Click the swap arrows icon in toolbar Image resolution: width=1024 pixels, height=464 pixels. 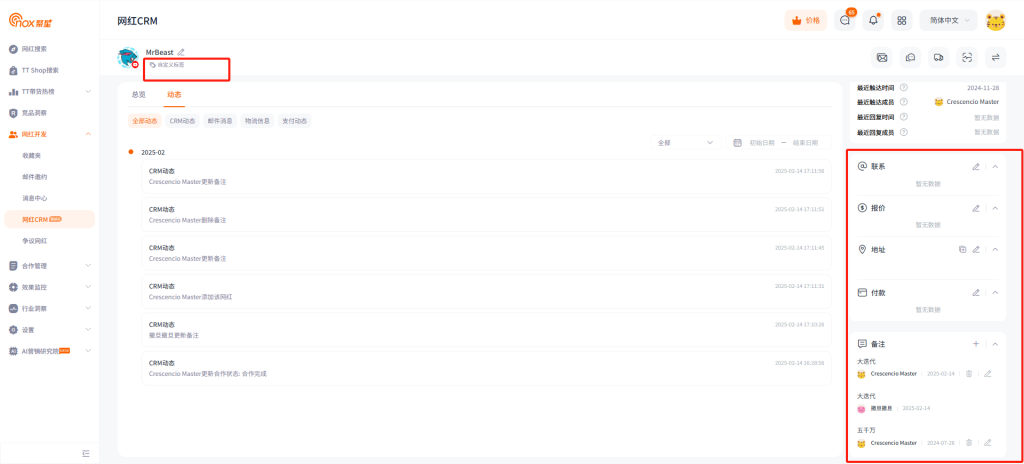click(x=995, y=57)
